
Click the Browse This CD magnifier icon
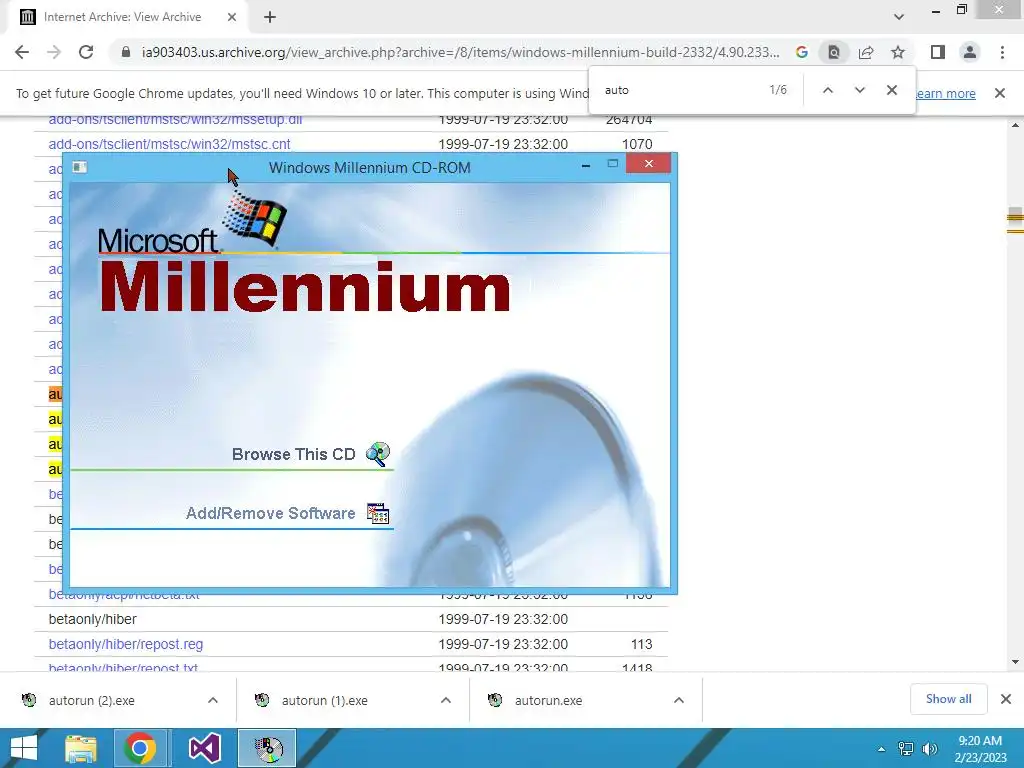point(378,454)
